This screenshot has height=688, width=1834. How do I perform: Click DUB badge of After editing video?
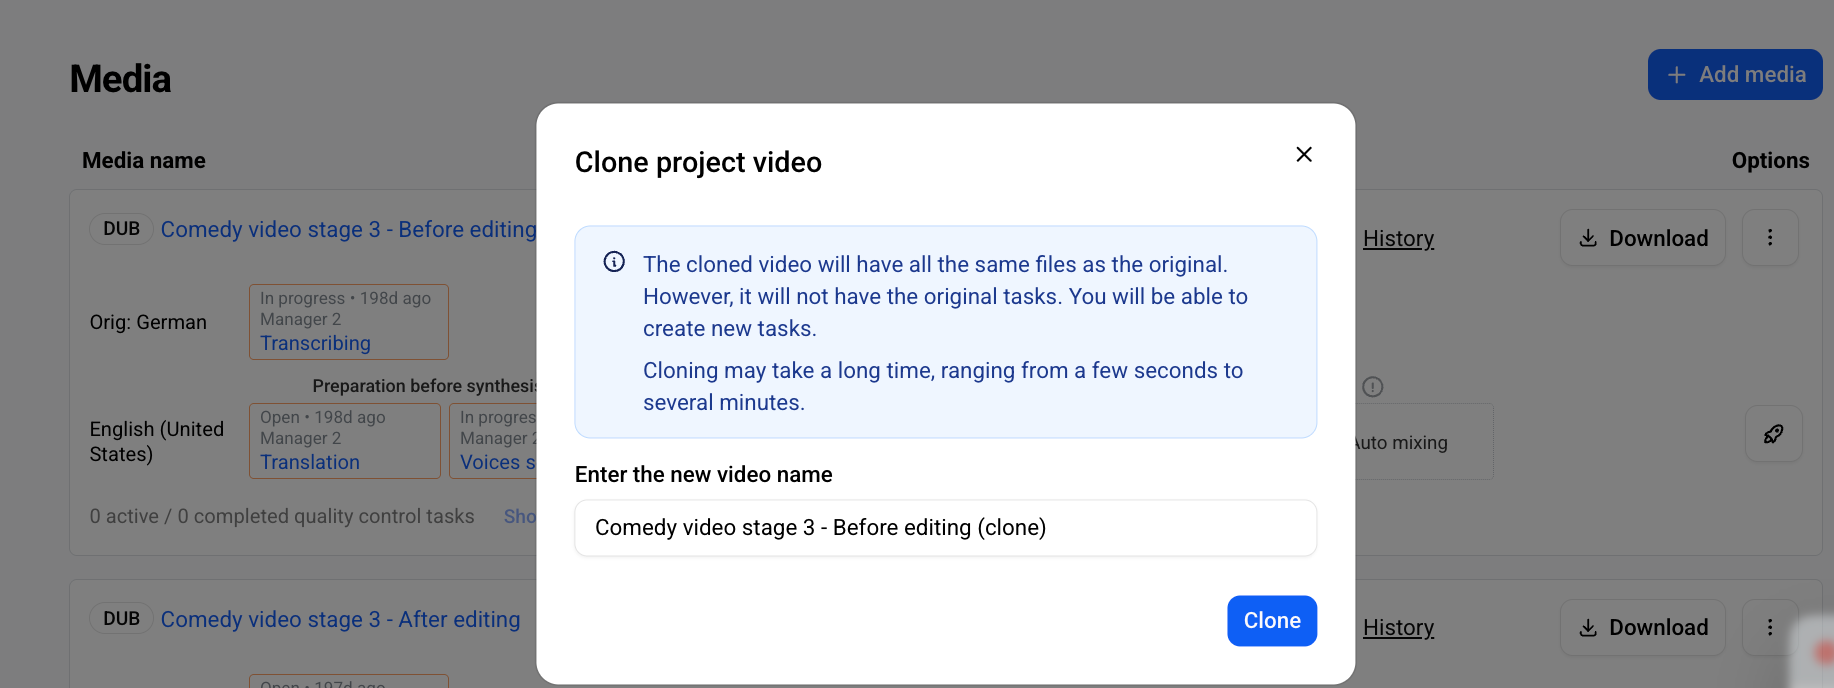[121, 619]
